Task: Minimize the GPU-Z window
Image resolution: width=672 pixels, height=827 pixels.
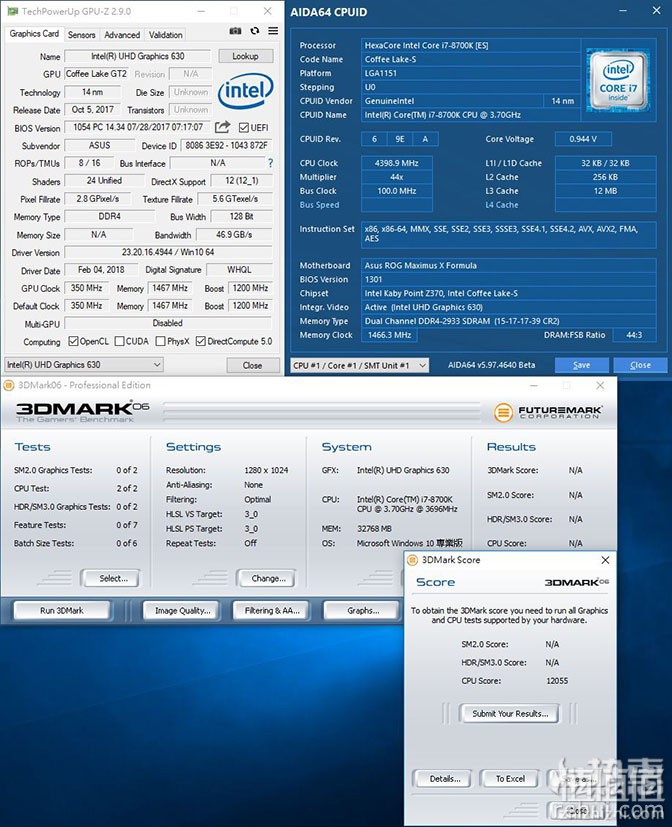Action: 201,11
